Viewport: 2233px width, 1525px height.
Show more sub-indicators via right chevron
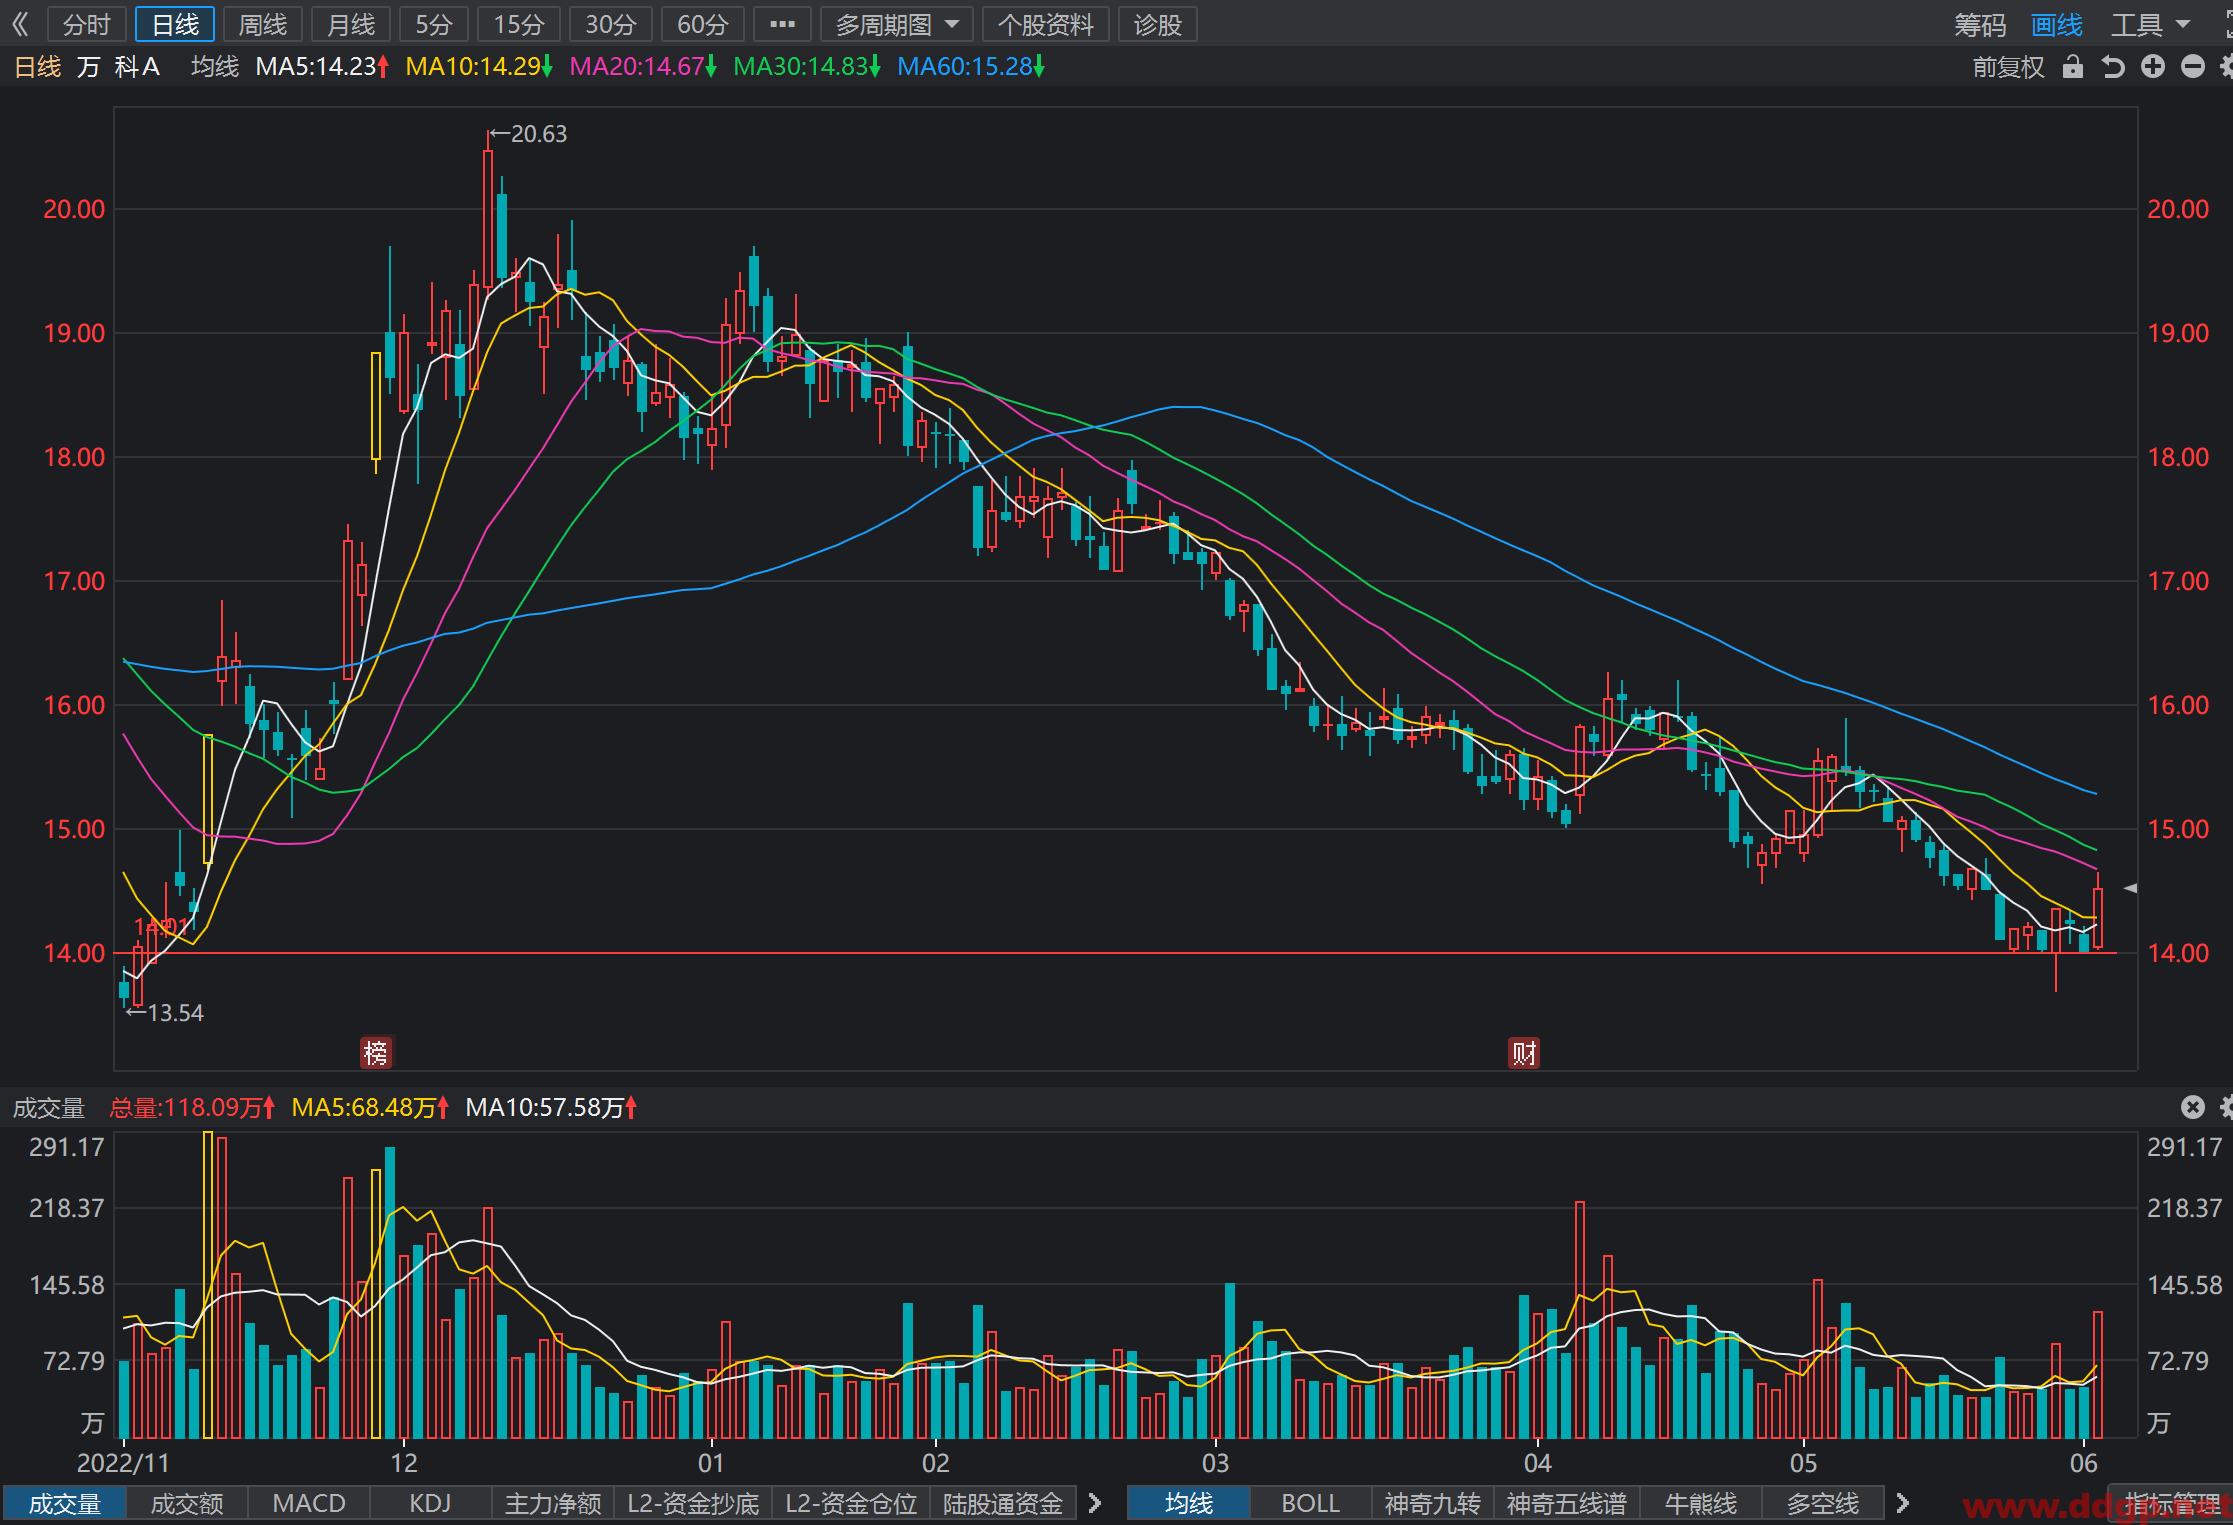coord(1094,1503)
